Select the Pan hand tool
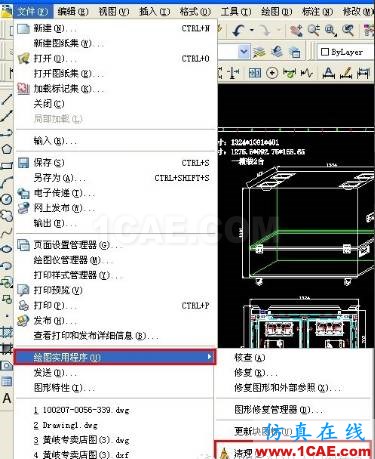Viewport: 375px width, 459px height. (x=296, y=30)
